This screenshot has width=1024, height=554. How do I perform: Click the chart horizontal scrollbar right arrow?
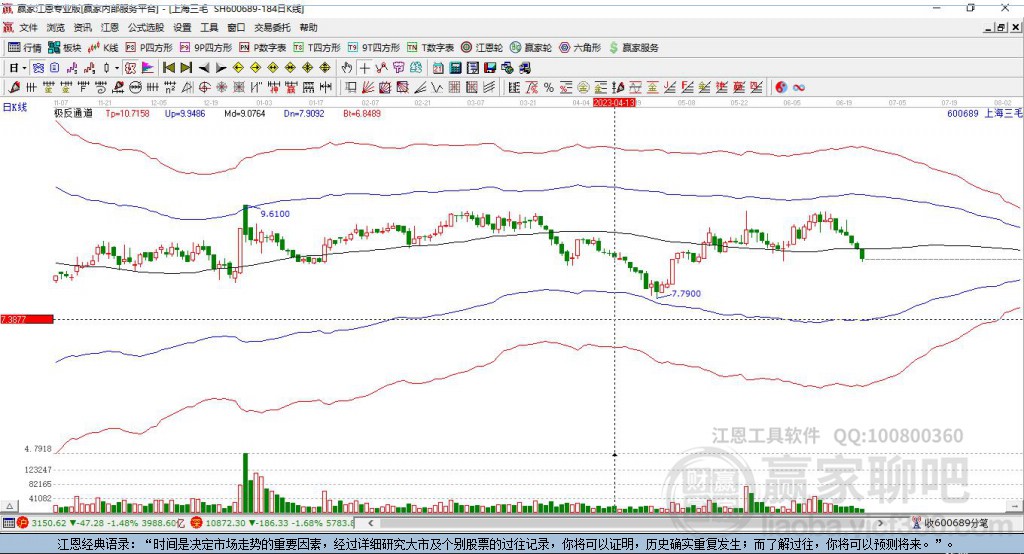880,523
